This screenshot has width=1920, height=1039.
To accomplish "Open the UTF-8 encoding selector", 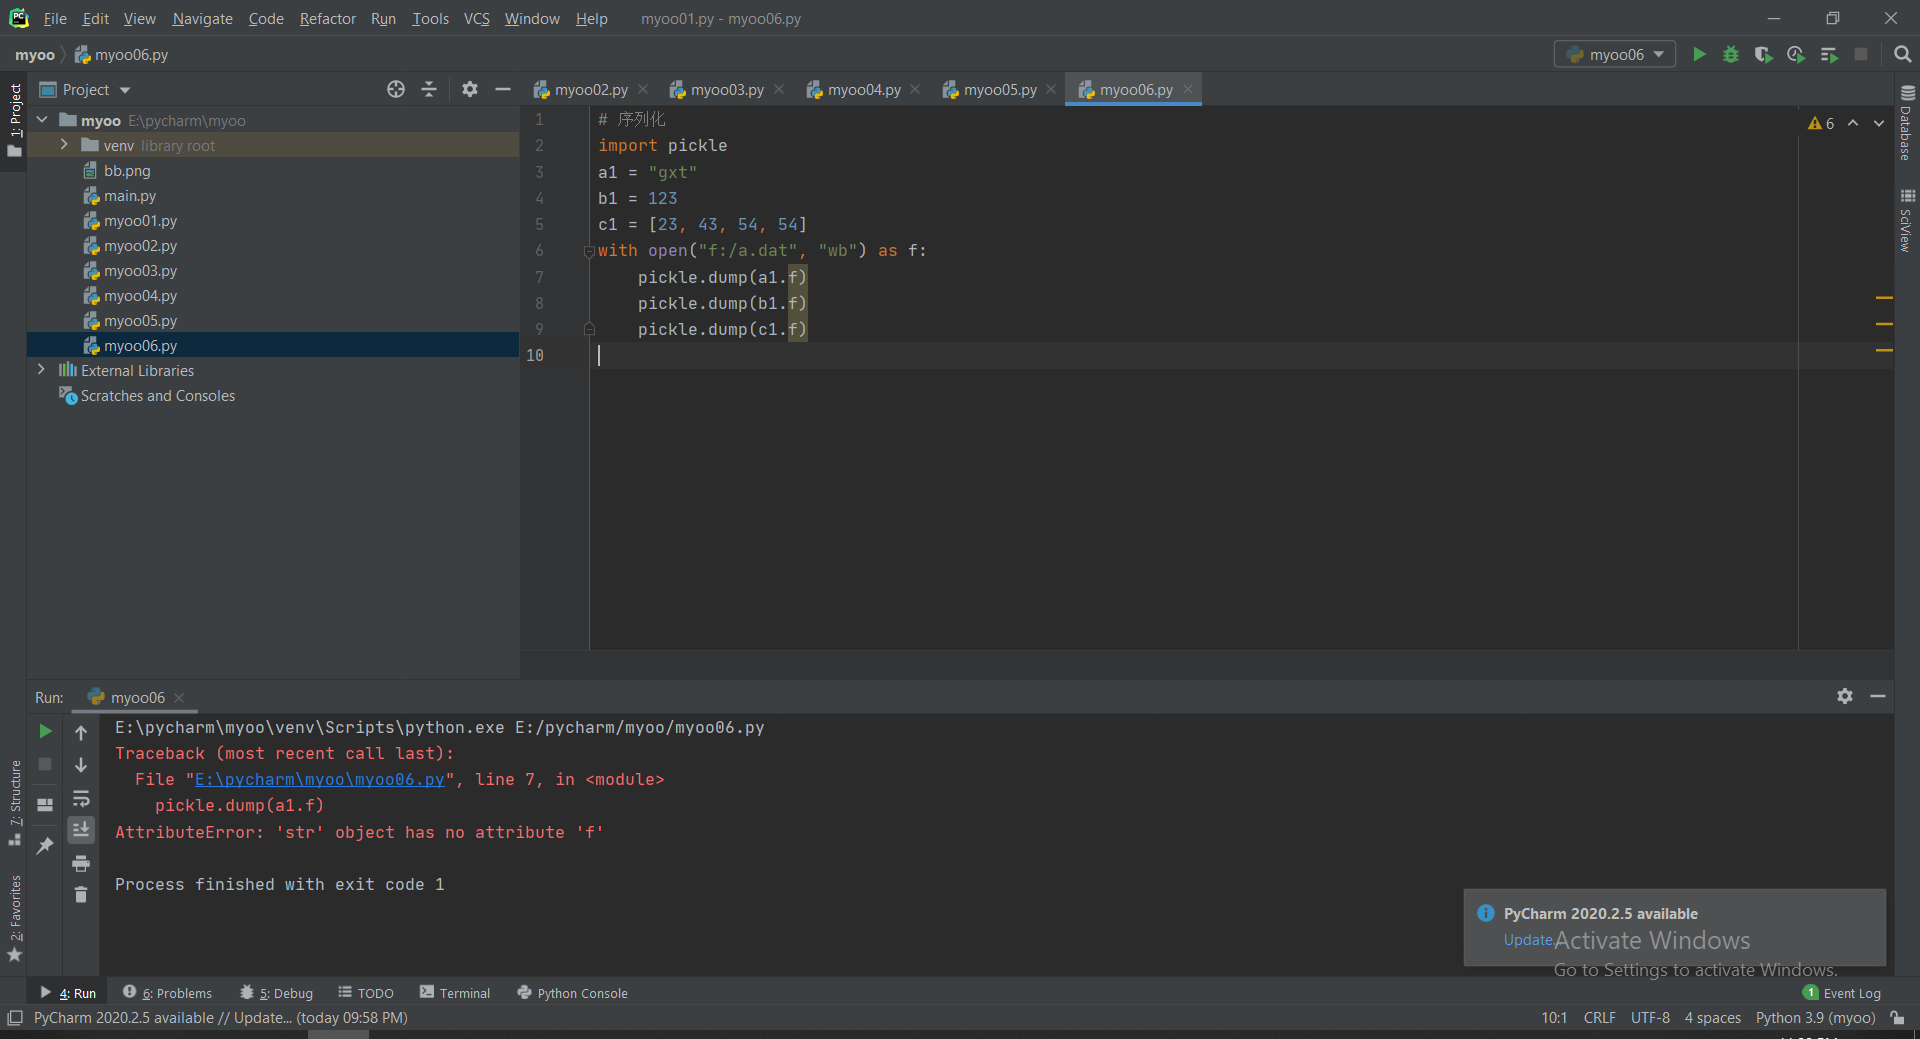I will (1650, 1018).
